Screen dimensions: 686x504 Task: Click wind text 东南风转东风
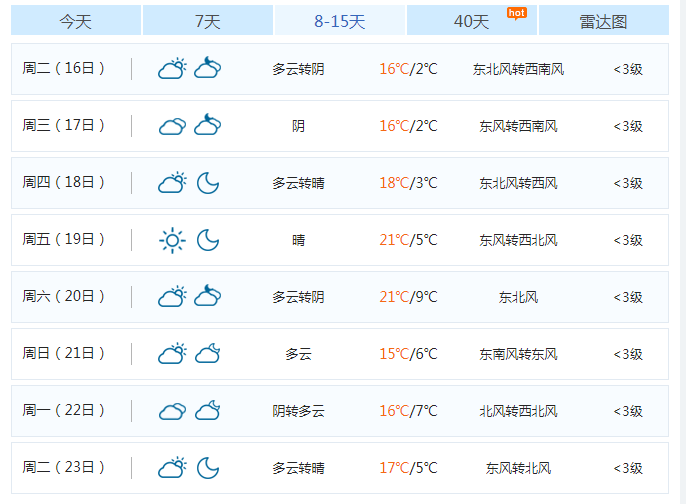pos(518,354)
